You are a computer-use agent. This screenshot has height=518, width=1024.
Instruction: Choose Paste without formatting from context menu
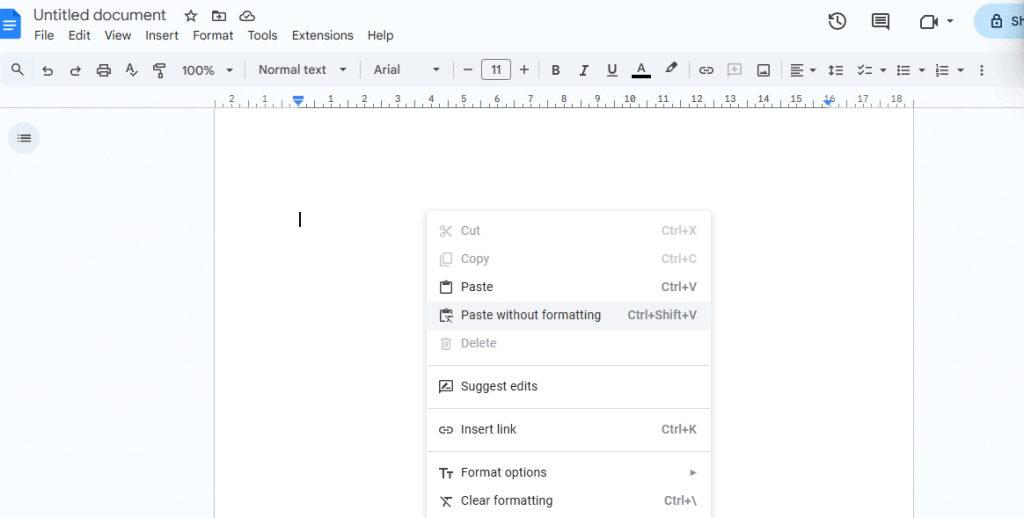pyautogui.click(x=530, y=315)
